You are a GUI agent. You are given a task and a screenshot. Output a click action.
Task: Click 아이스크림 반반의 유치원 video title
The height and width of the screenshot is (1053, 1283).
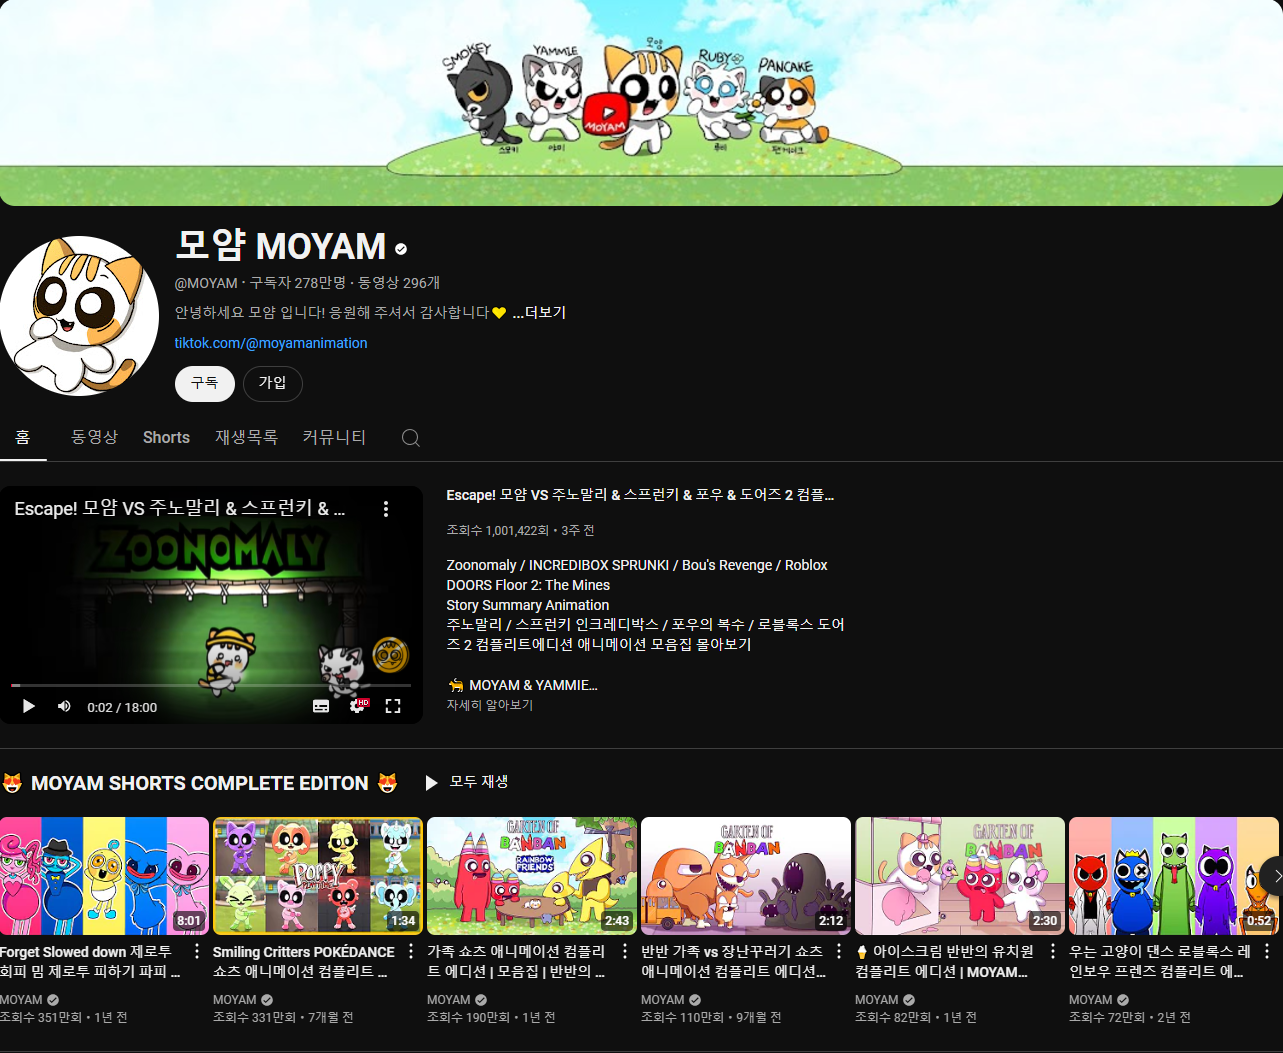point(946,962)
